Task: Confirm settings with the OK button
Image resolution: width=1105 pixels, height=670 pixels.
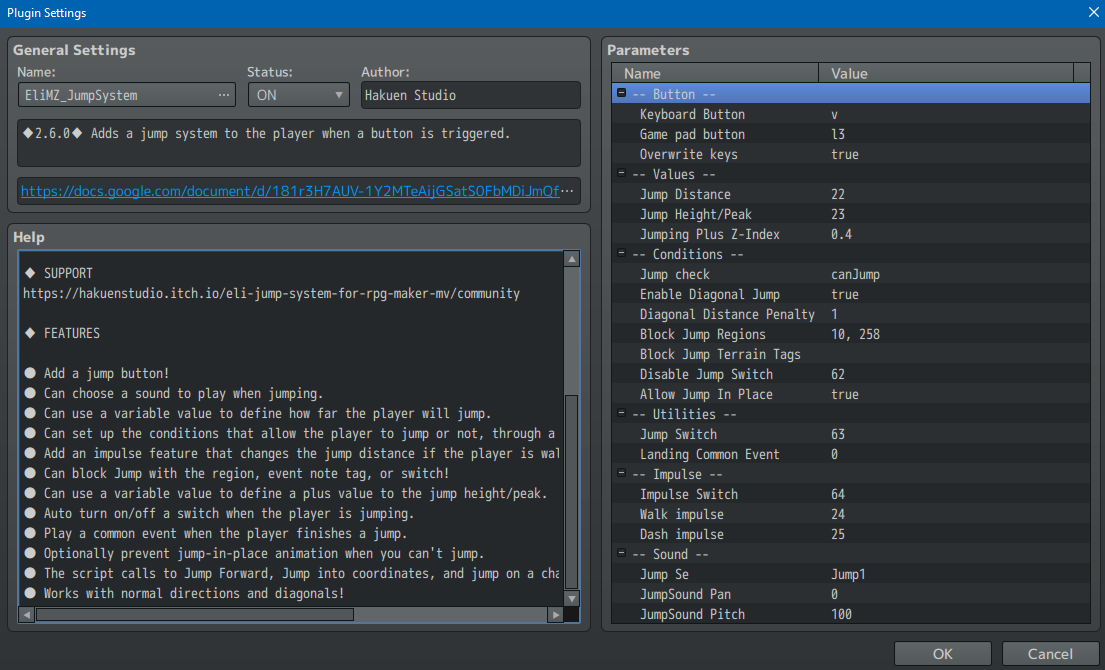Action: pos(942,654)
